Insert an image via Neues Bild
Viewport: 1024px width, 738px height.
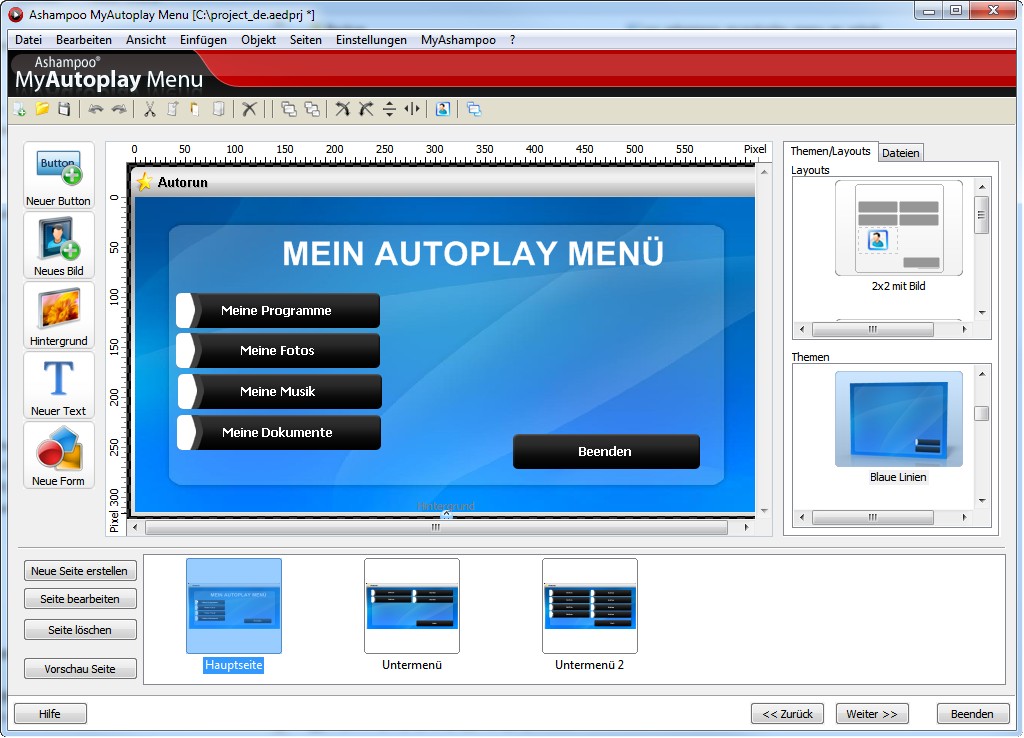[x=59, y=246]
